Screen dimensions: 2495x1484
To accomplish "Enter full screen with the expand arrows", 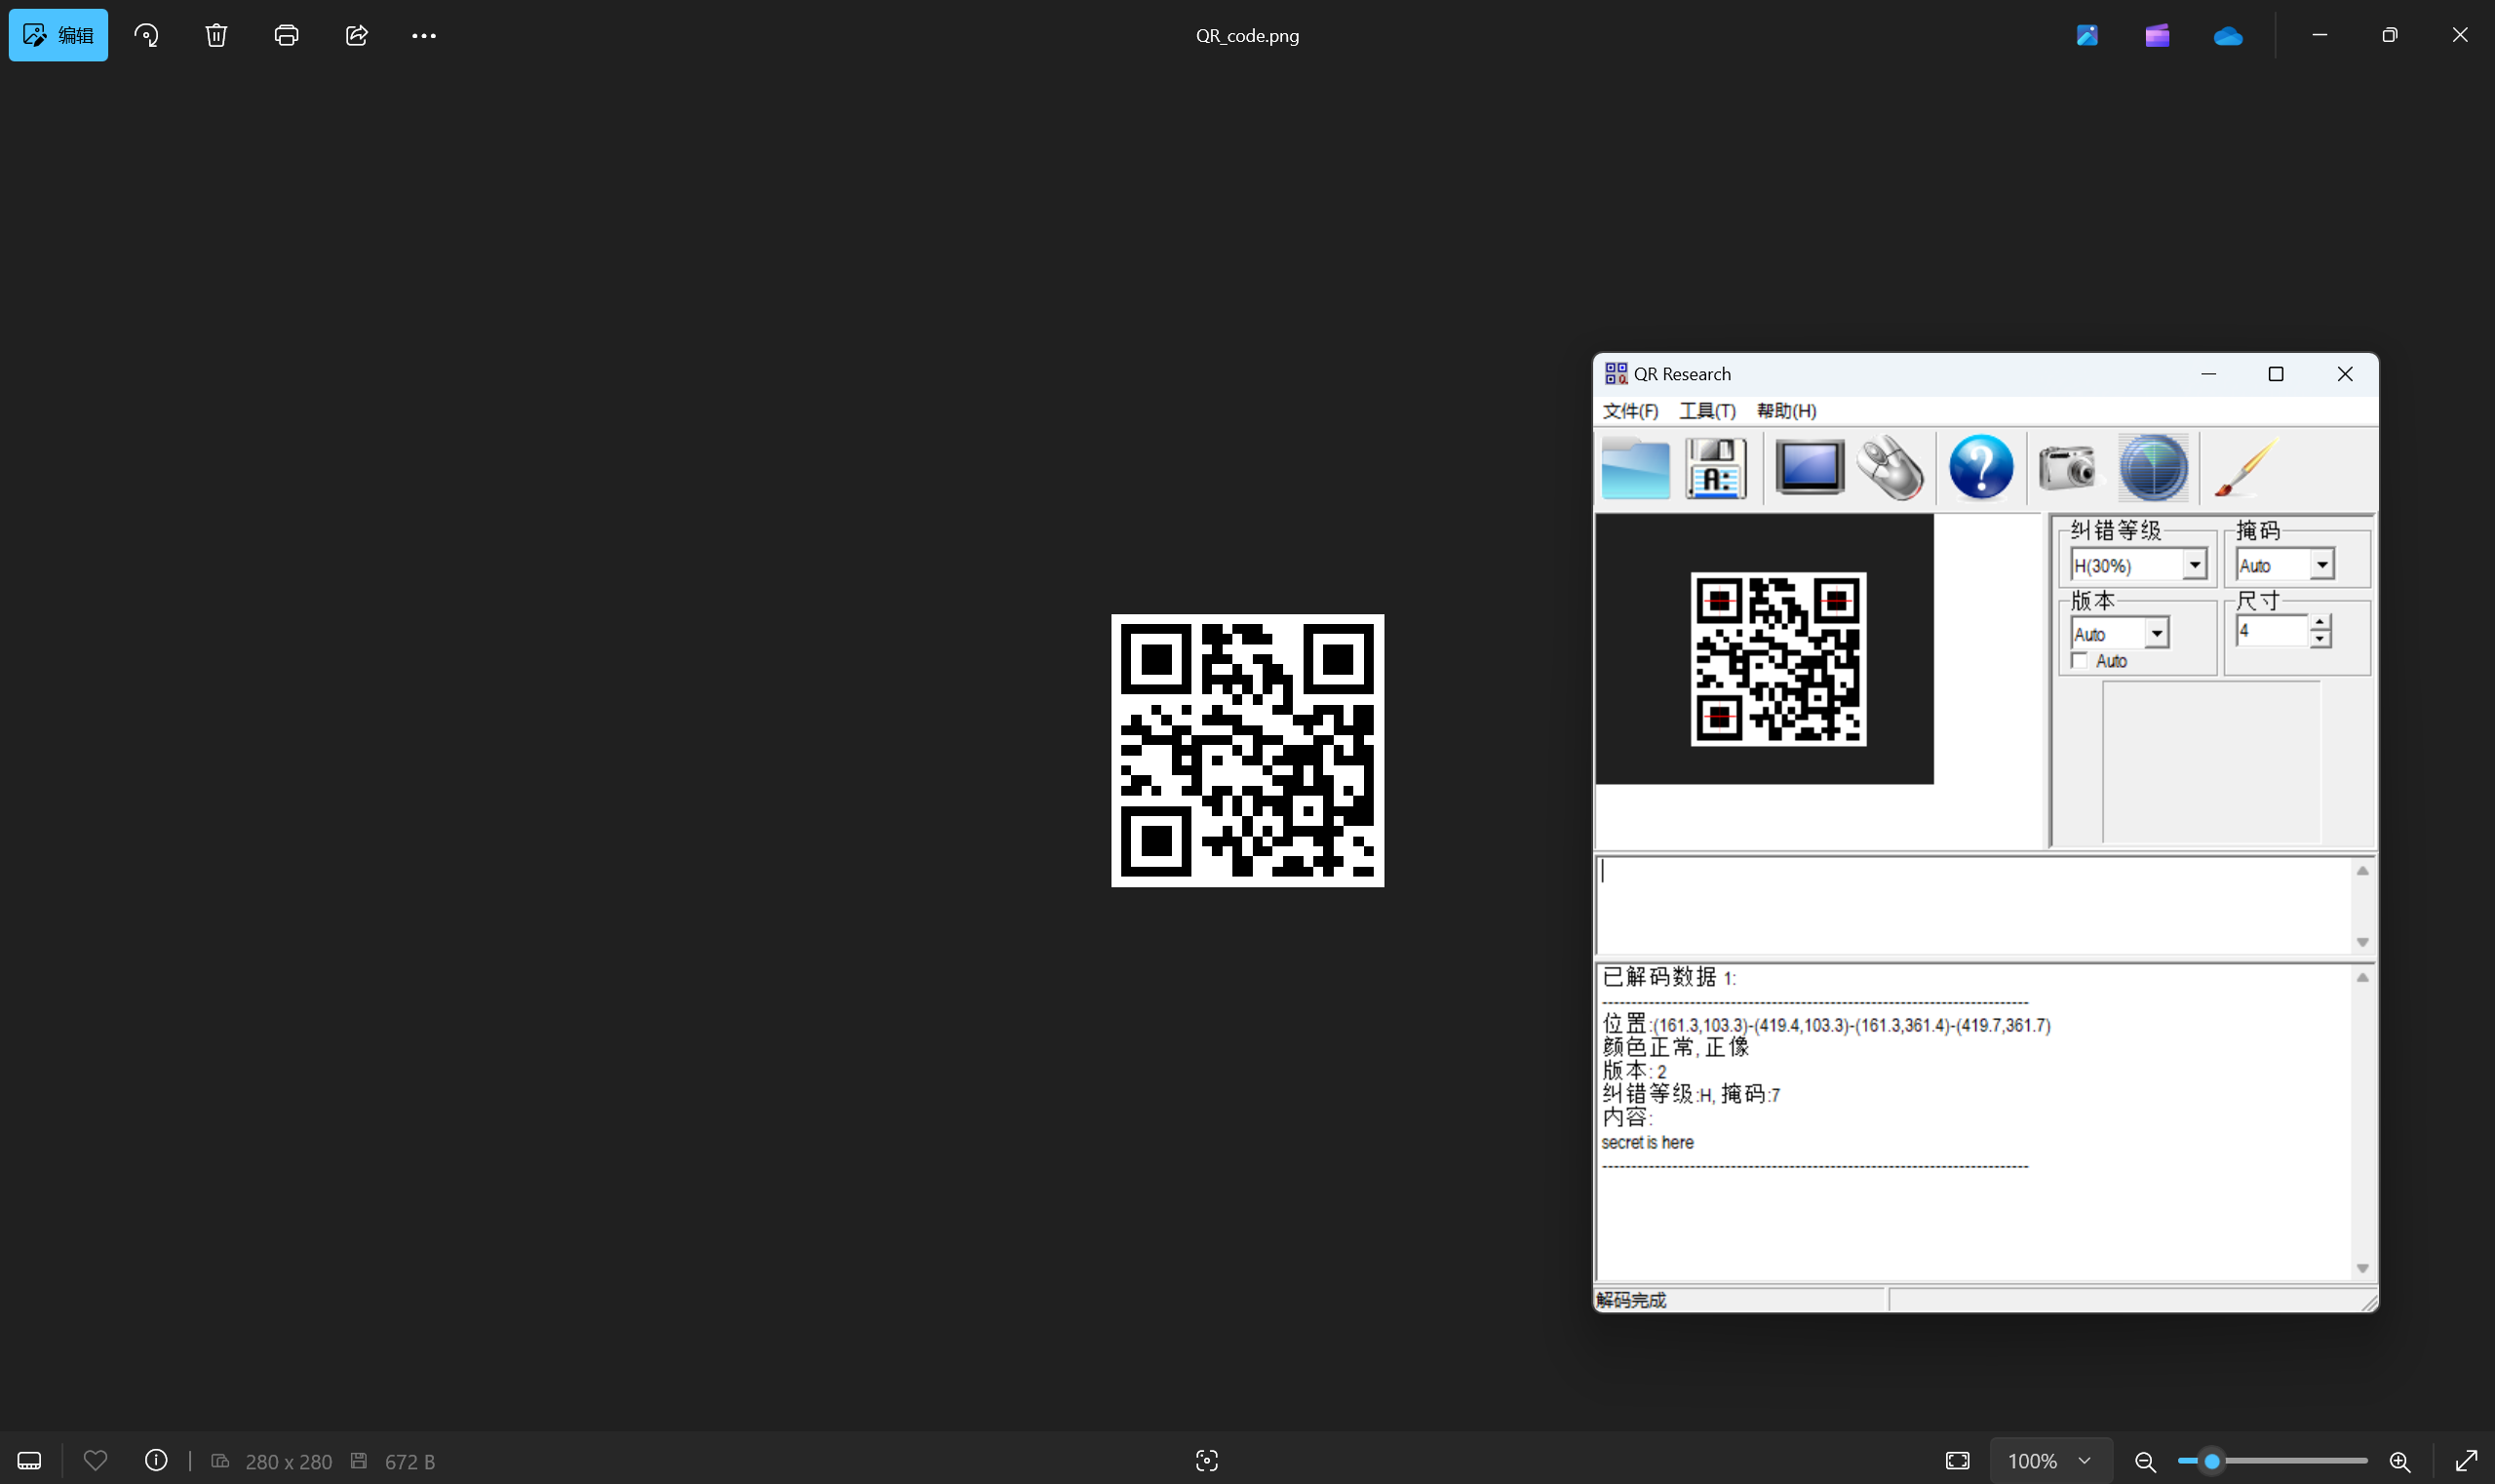I will [x=2466, y=1461].
